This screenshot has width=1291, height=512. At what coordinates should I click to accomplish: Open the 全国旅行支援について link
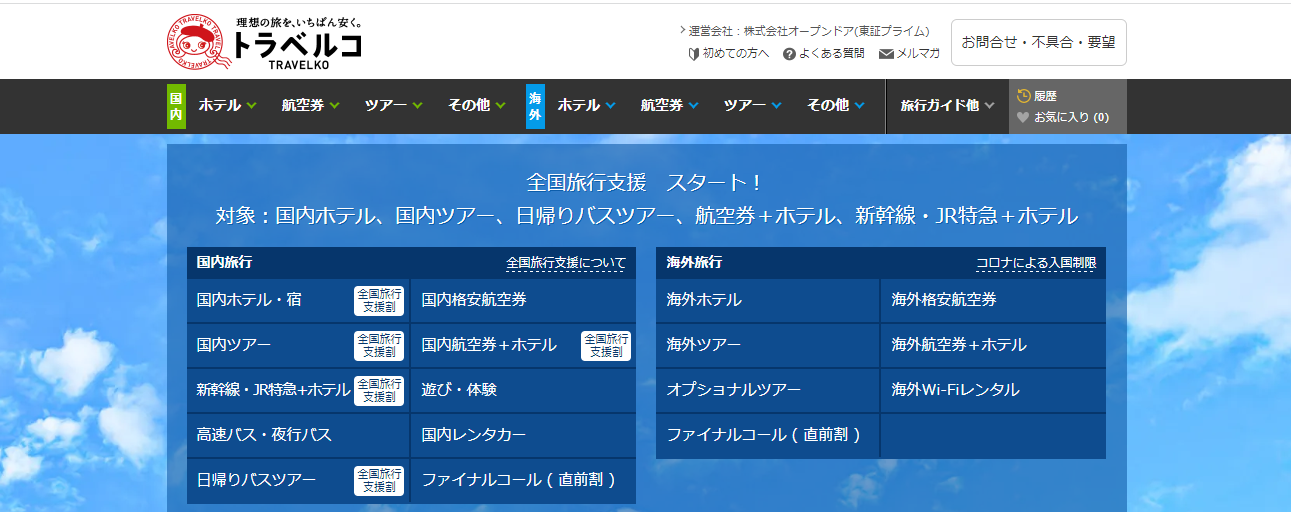pos(566,263)
